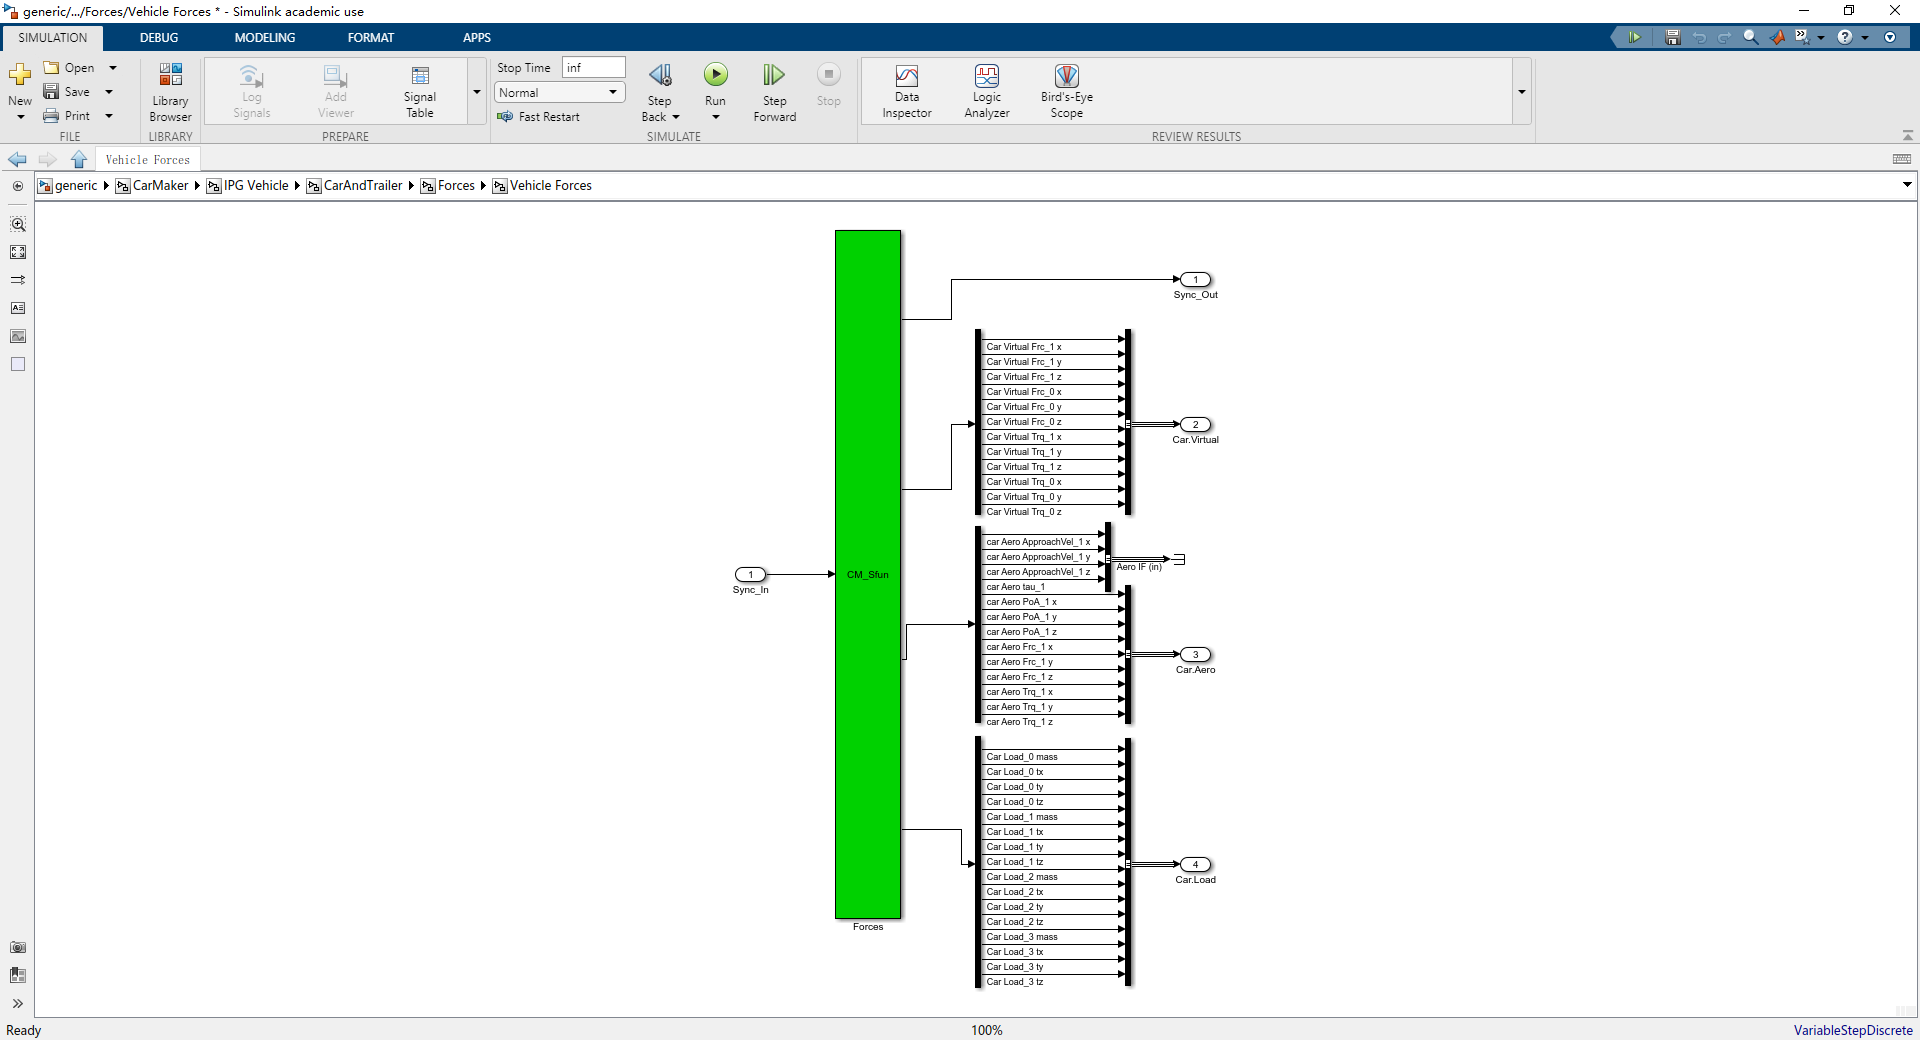Switch to the Debug tab
The height and width of the screenshot is (1040, 1920).
[158, 38]
